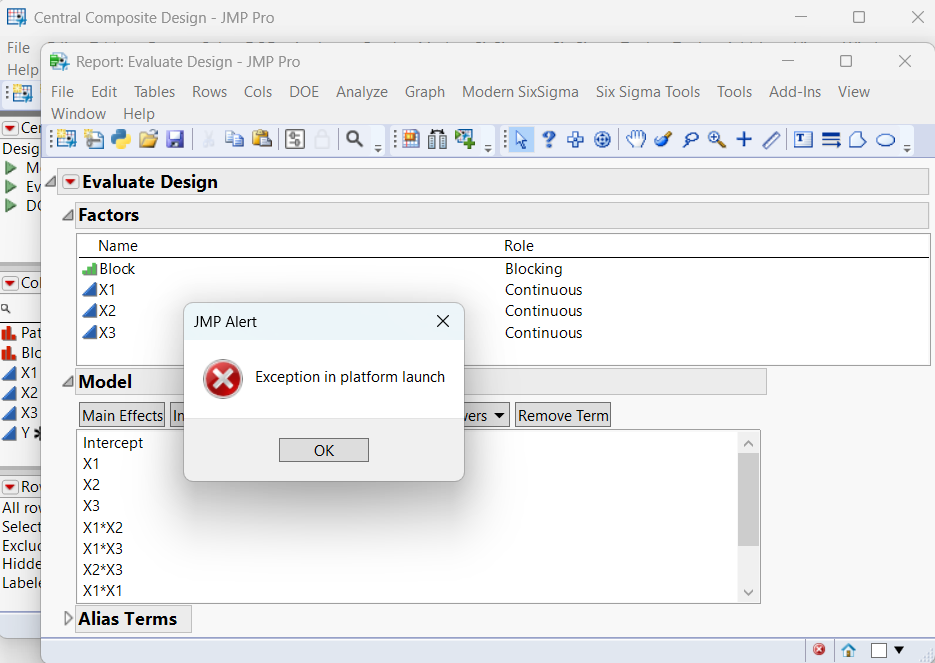This screenshot has width=935, height=663.
Task: Select X2 row in Factors table
Action: pyautogui.click(x=503, y=311)
